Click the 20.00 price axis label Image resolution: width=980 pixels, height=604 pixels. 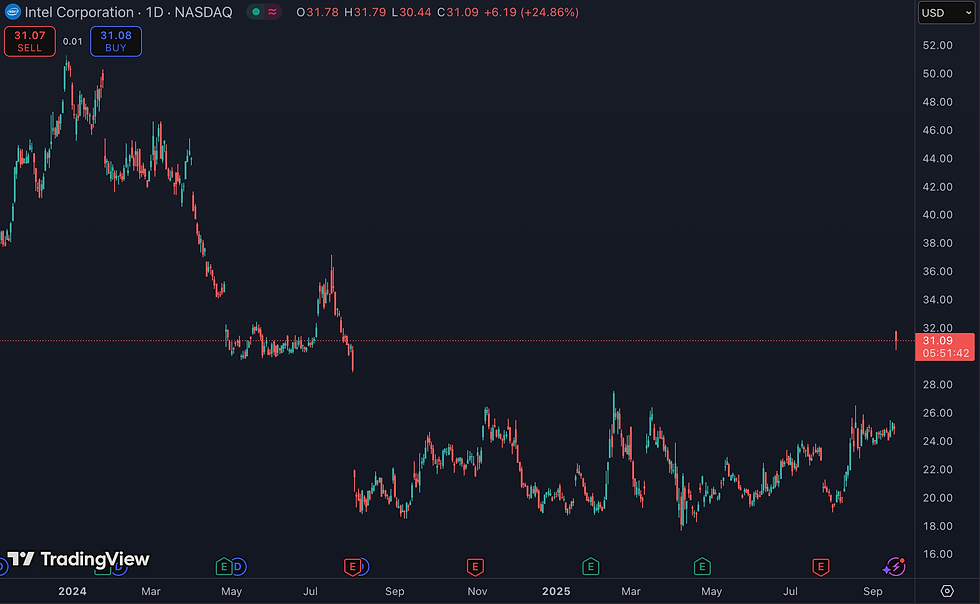pyautogui.click(x=938, y=498)
